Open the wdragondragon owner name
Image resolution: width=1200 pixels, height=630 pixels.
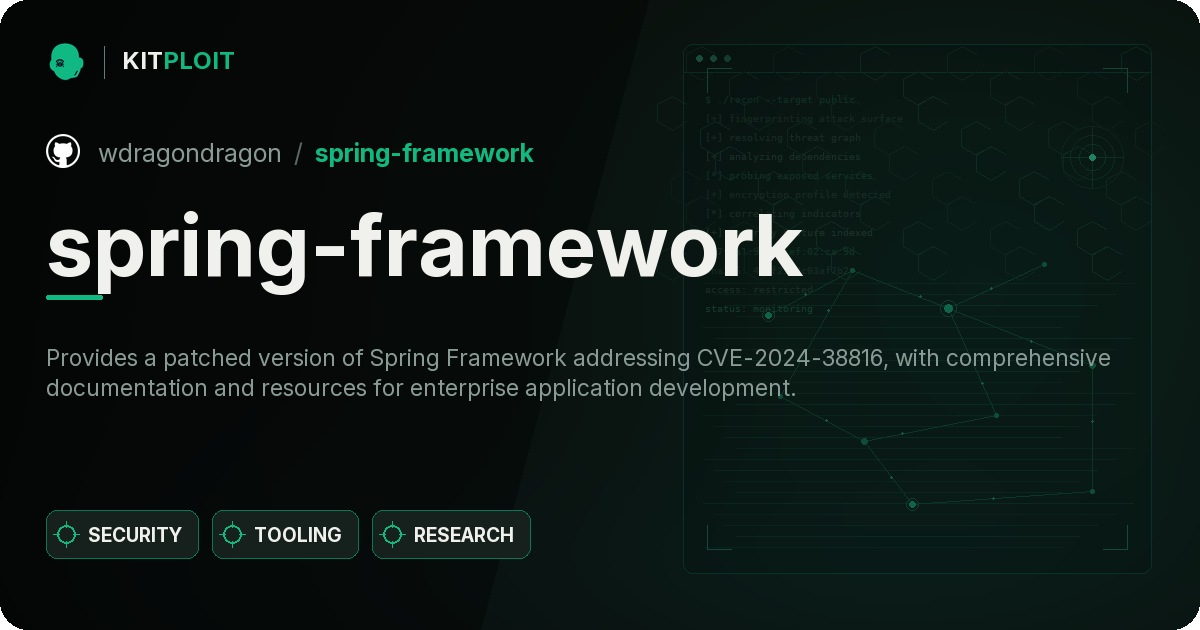[190, 154]
